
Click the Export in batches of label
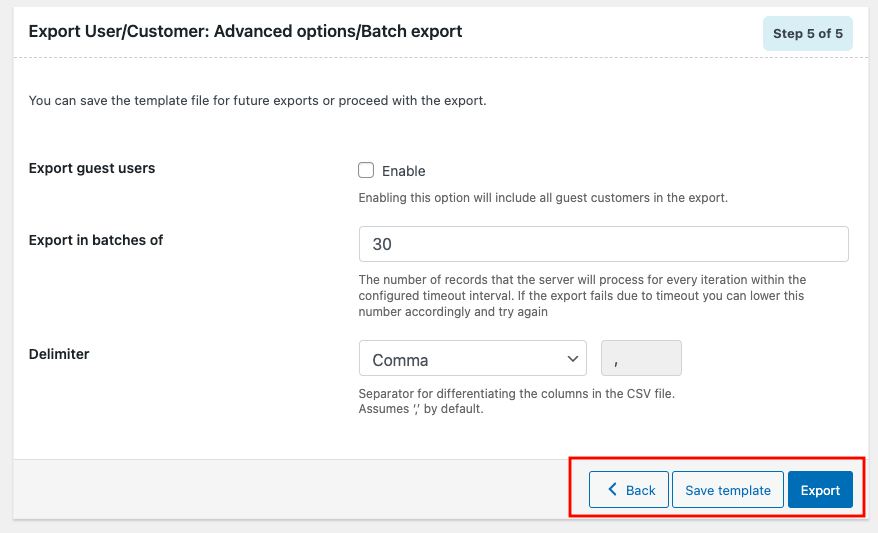coord(96,240)
